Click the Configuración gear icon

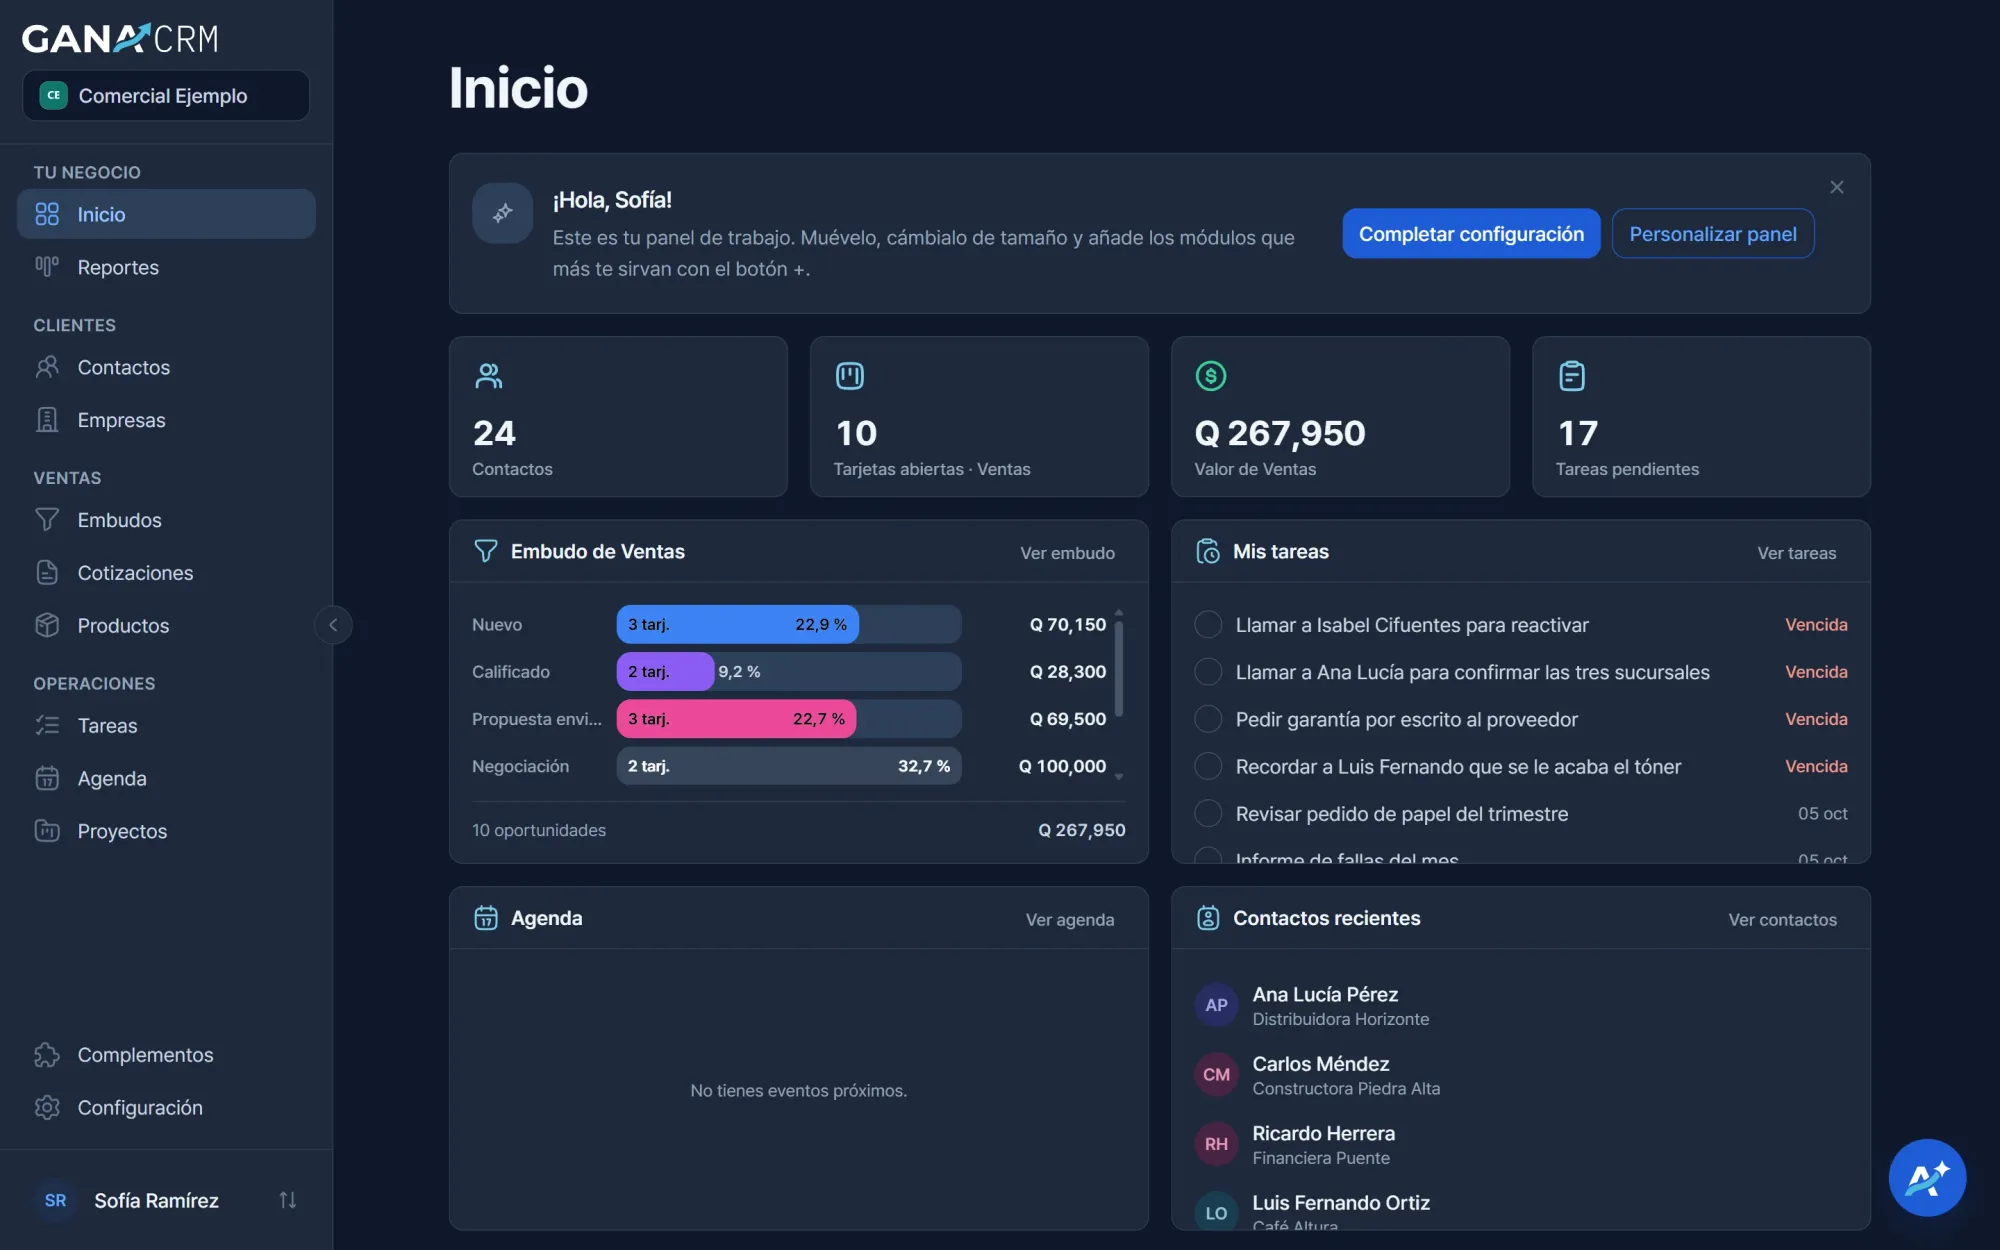(x=47, y=1108)
